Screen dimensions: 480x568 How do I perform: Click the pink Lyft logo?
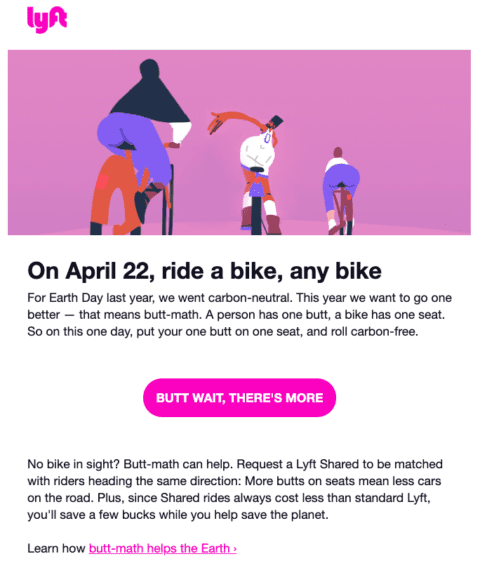coord(47,20)
